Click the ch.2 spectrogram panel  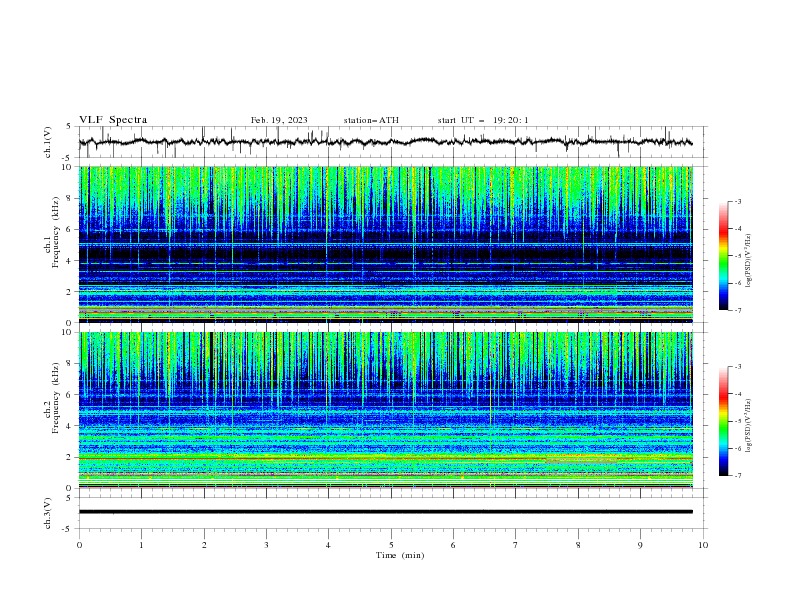click(x=385, y=410)
